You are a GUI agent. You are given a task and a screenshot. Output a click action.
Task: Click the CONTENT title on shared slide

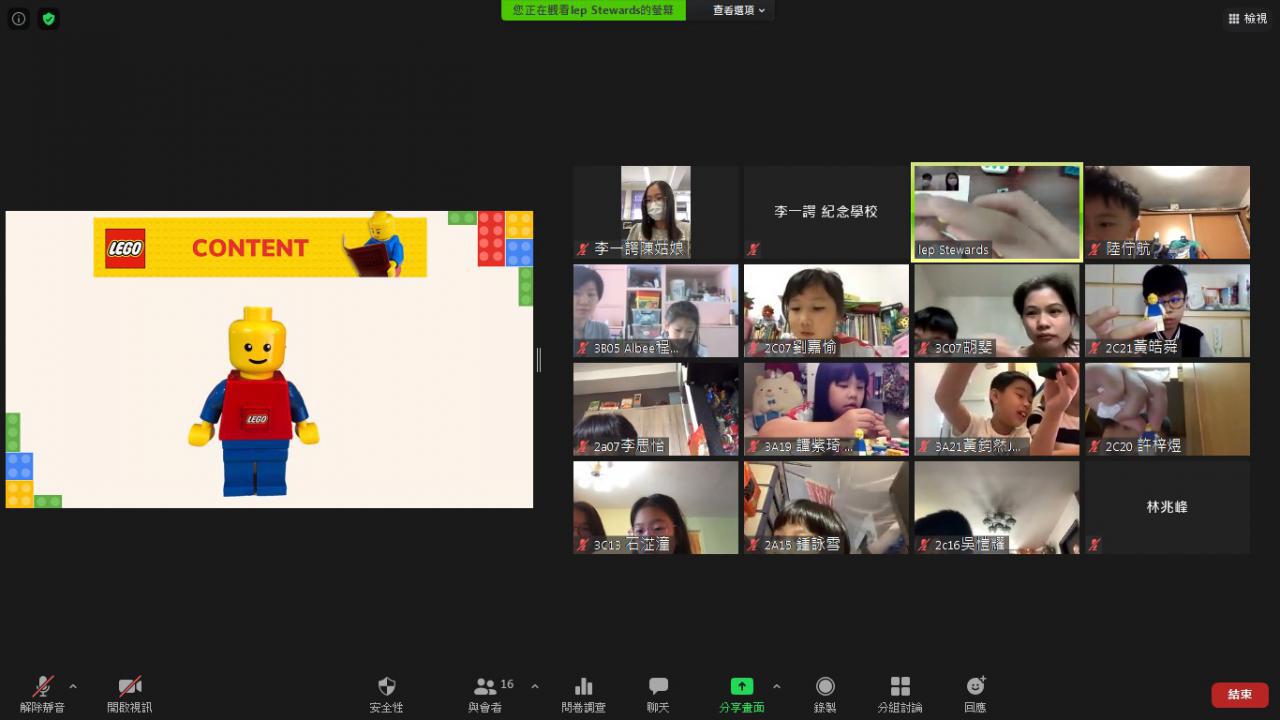[250, 248]
